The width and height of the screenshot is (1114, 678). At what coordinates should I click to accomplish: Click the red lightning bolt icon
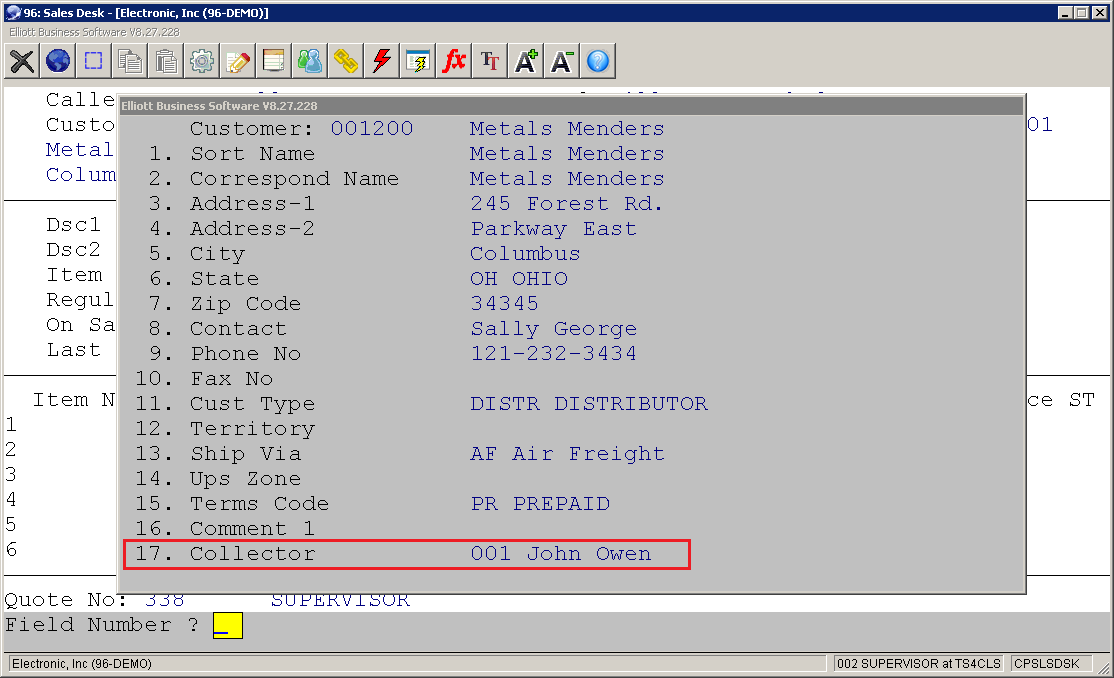[x=382, y=61]
